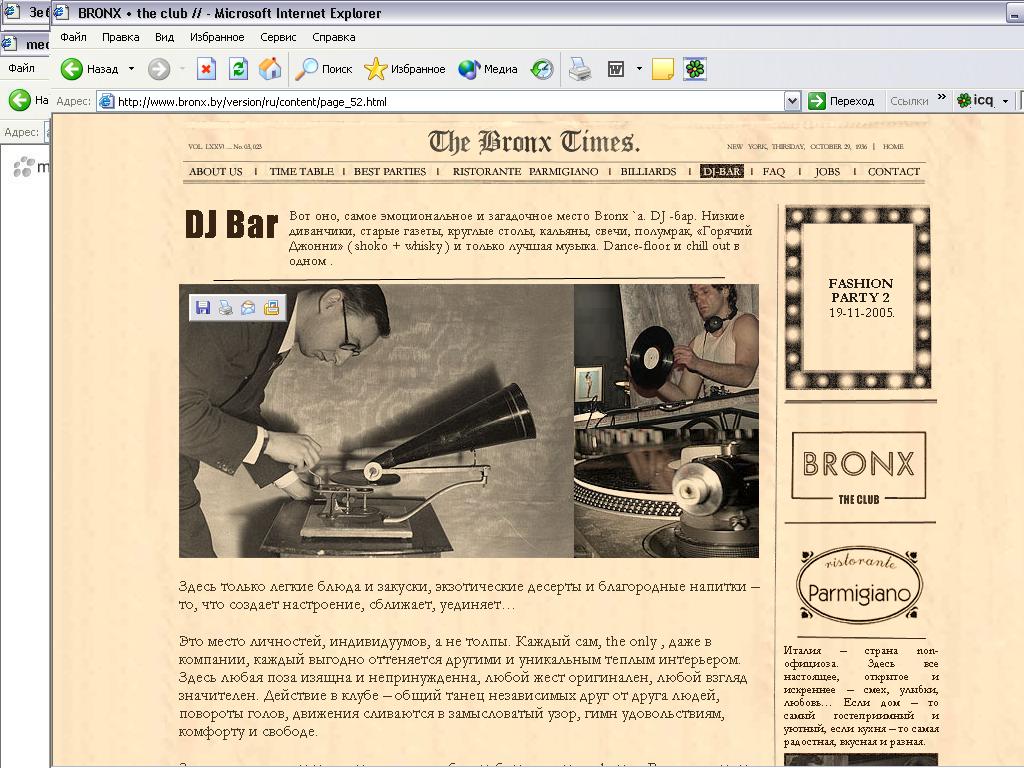1024x768 pixels.
Task: Click the address bar URL field
Action: [x=448, y=101]
